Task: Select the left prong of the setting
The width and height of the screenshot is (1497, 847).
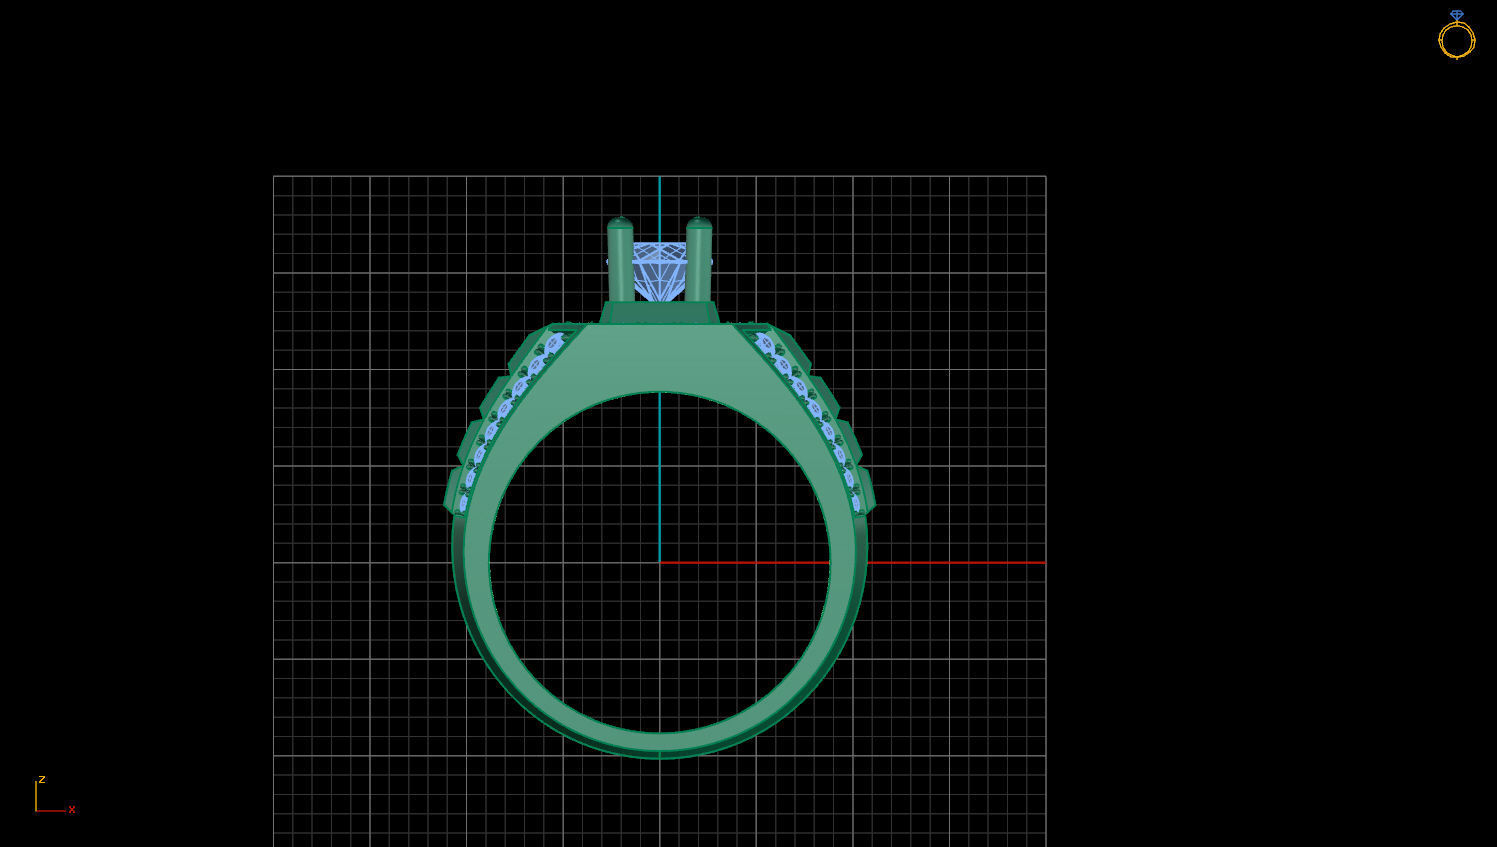Action: click(620, 260)
